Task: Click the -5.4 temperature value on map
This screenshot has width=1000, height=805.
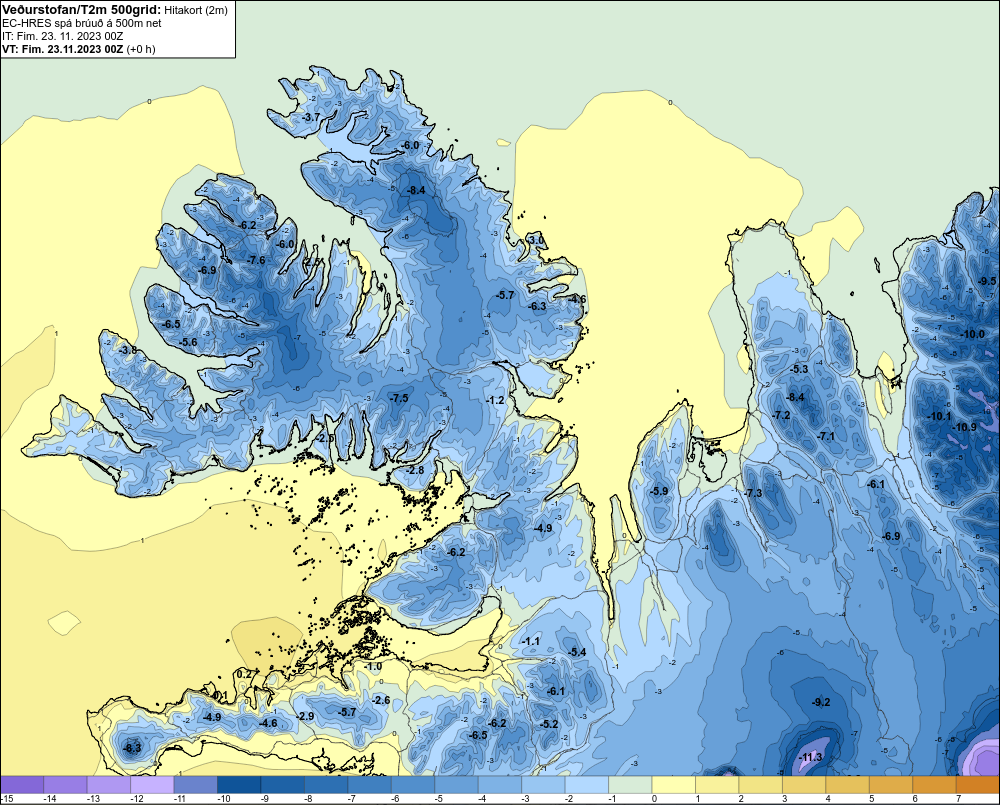Action: (x=577, y=652)
